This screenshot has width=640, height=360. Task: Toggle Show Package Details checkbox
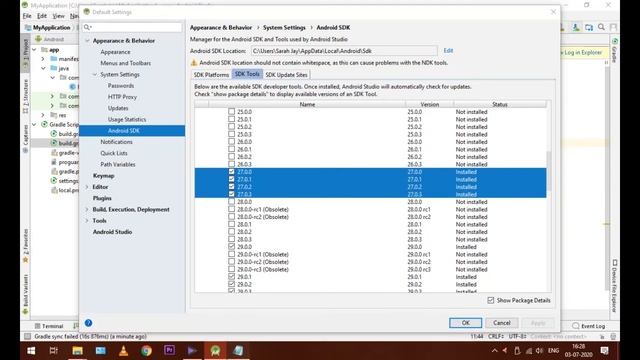491,300
